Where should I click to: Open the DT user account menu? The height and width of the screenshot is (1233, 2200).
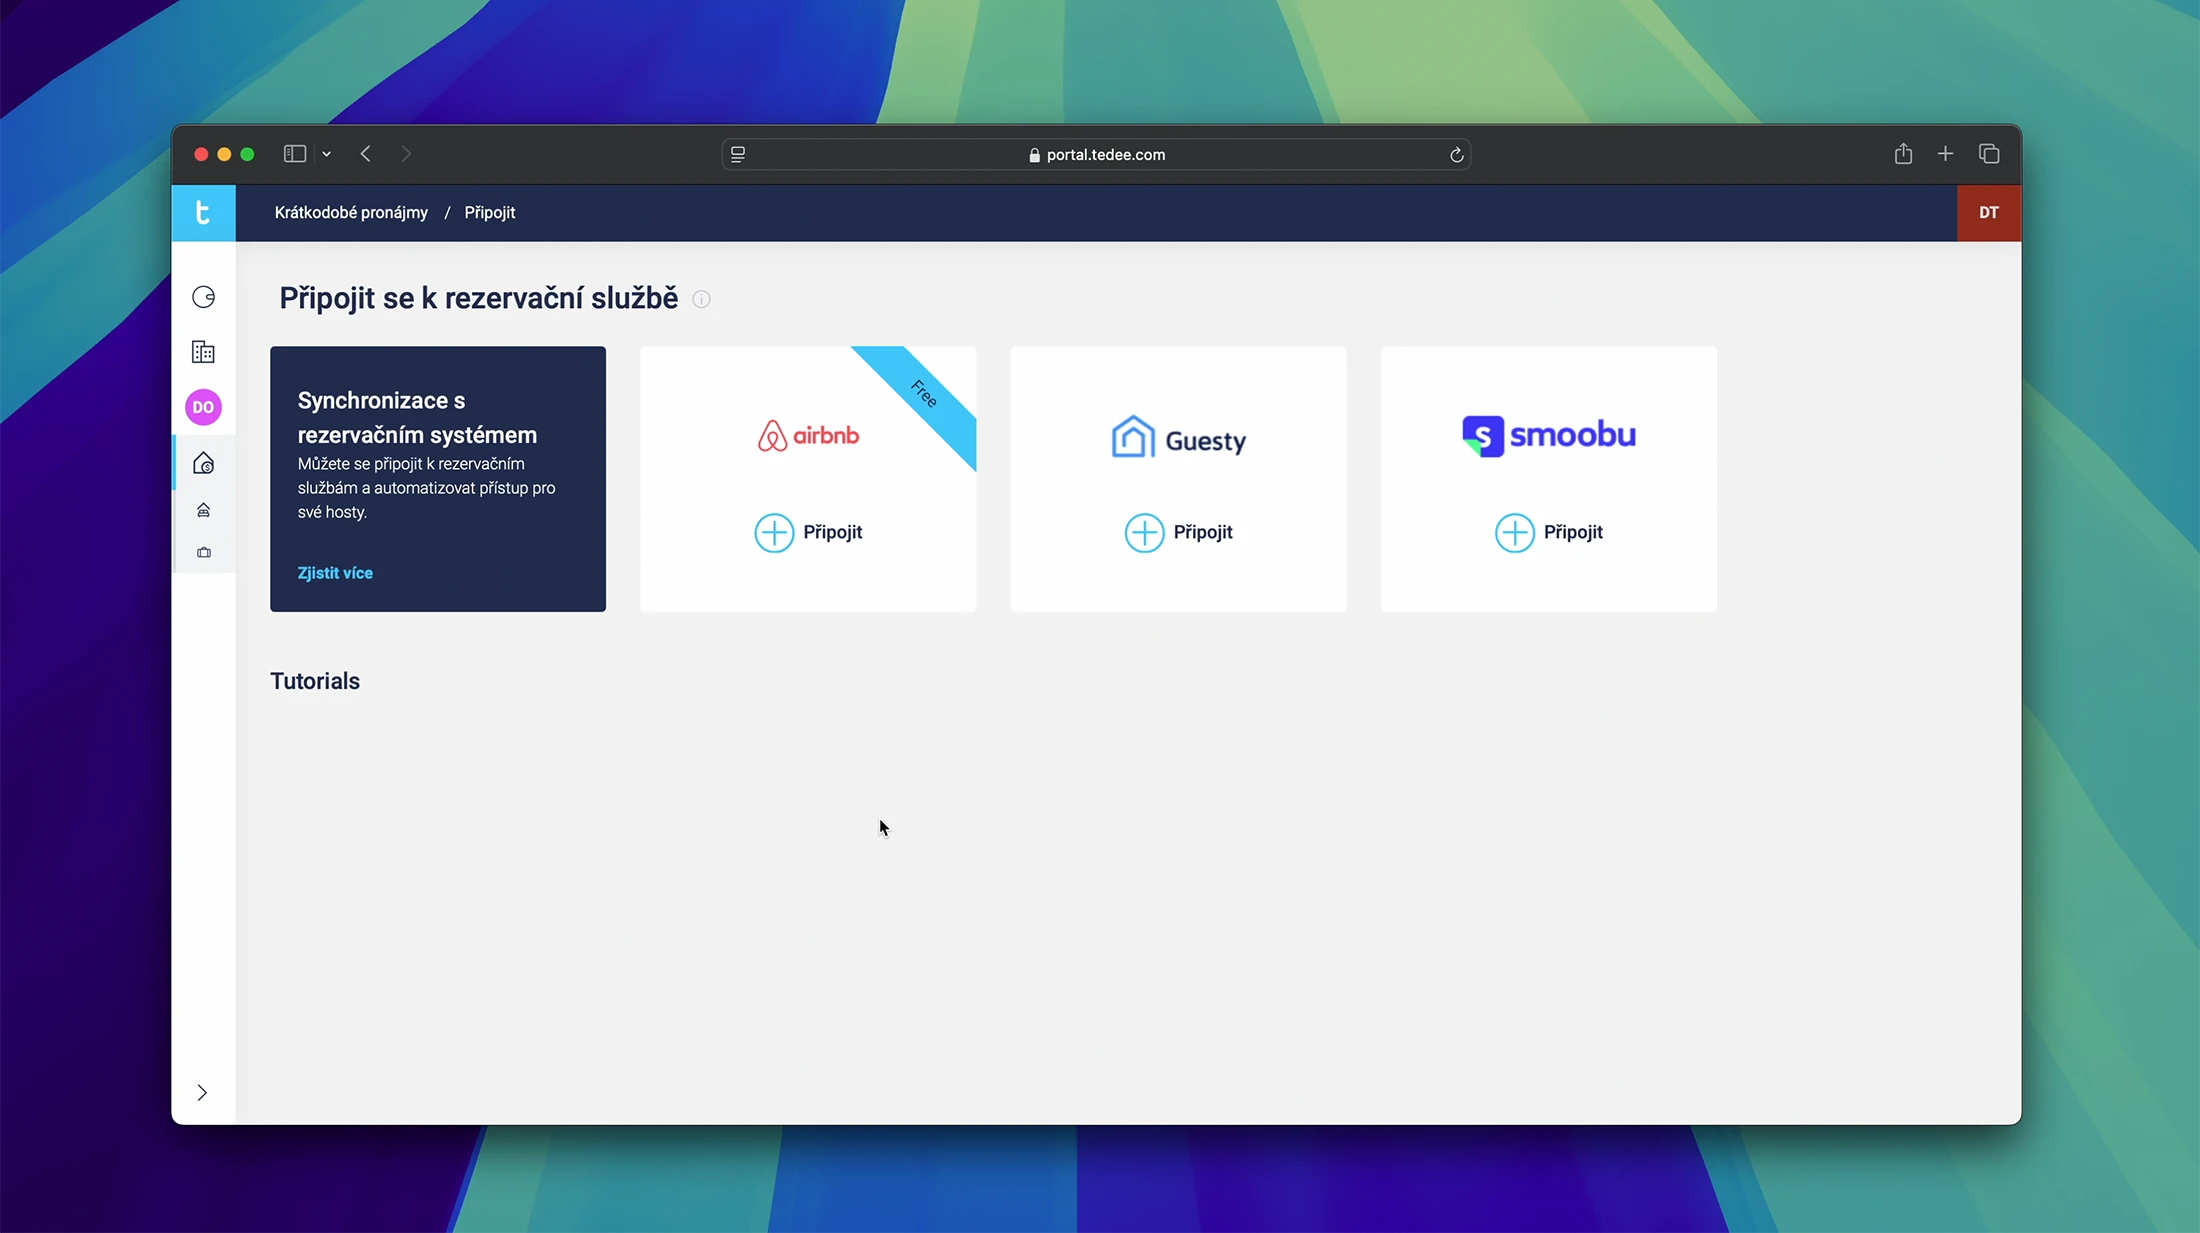click(x=1988, y=212)
